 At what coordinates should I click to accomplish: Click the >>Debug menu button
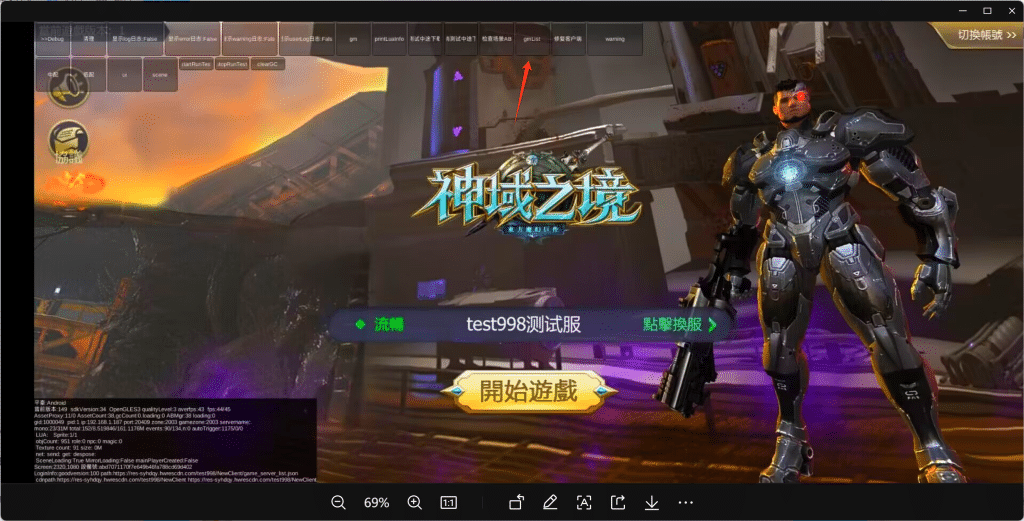(x=52, y=39)
